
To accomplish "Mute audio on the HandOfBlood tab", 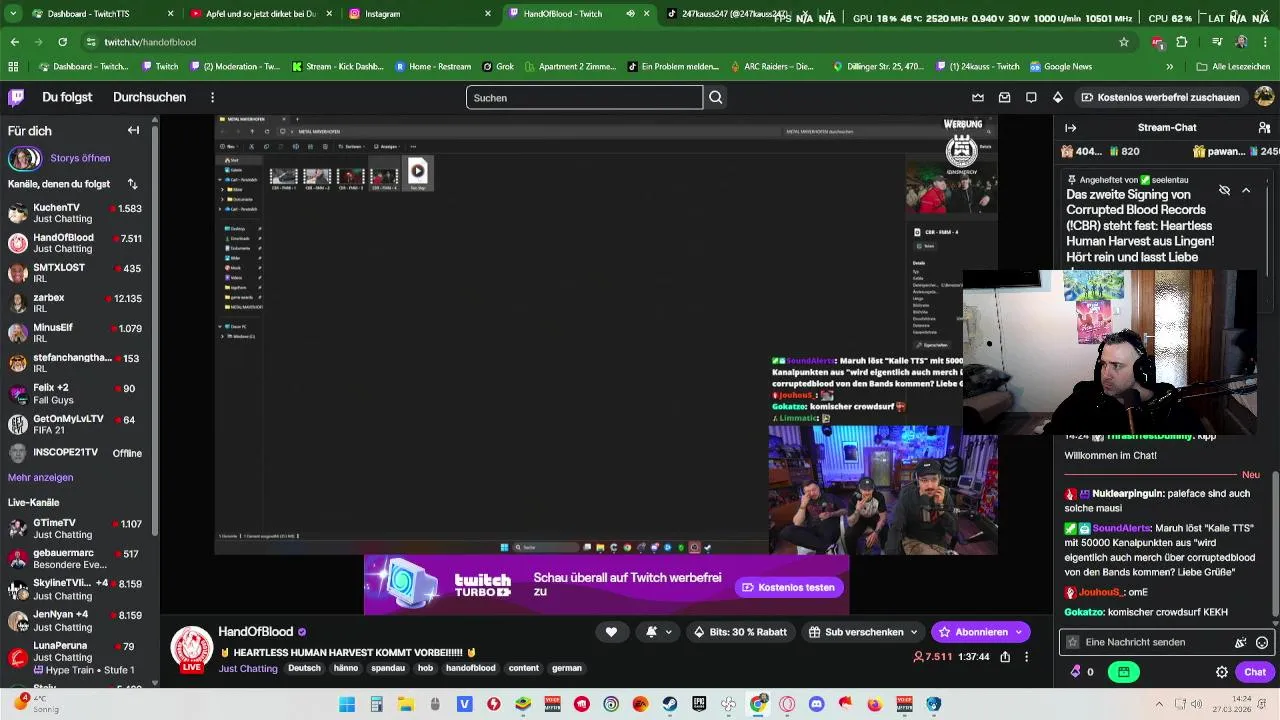I will coord(630,14).
